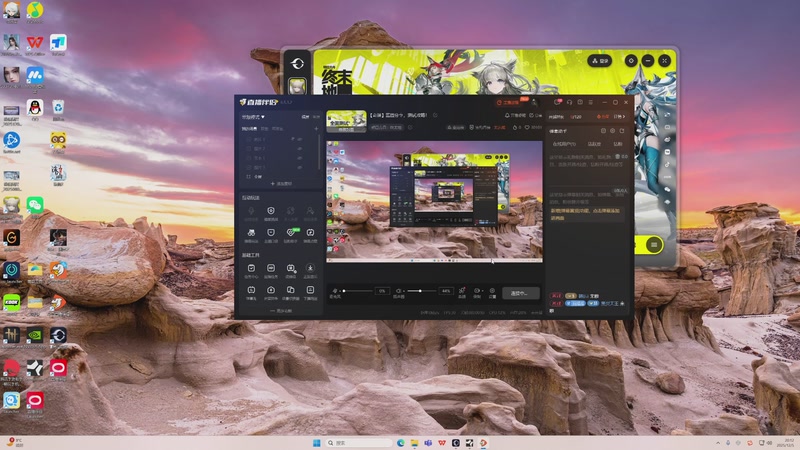The image size is (800, 450).
Task: Open File Explorer from the taskbar
Action: click(x=414, y=443)
